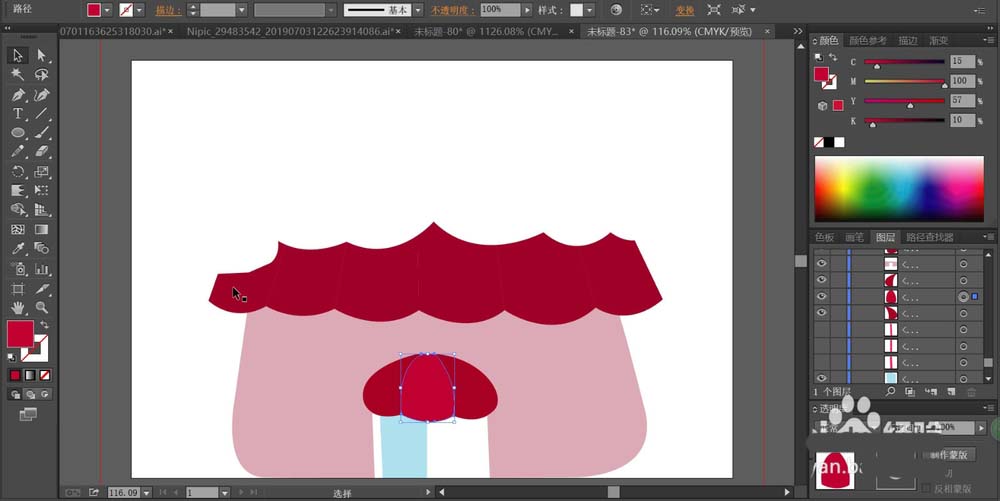Viewport: 1000px width, 501px height.
Task: Open the Recolor Artwork wheel icon
Action: click(615, 10)
